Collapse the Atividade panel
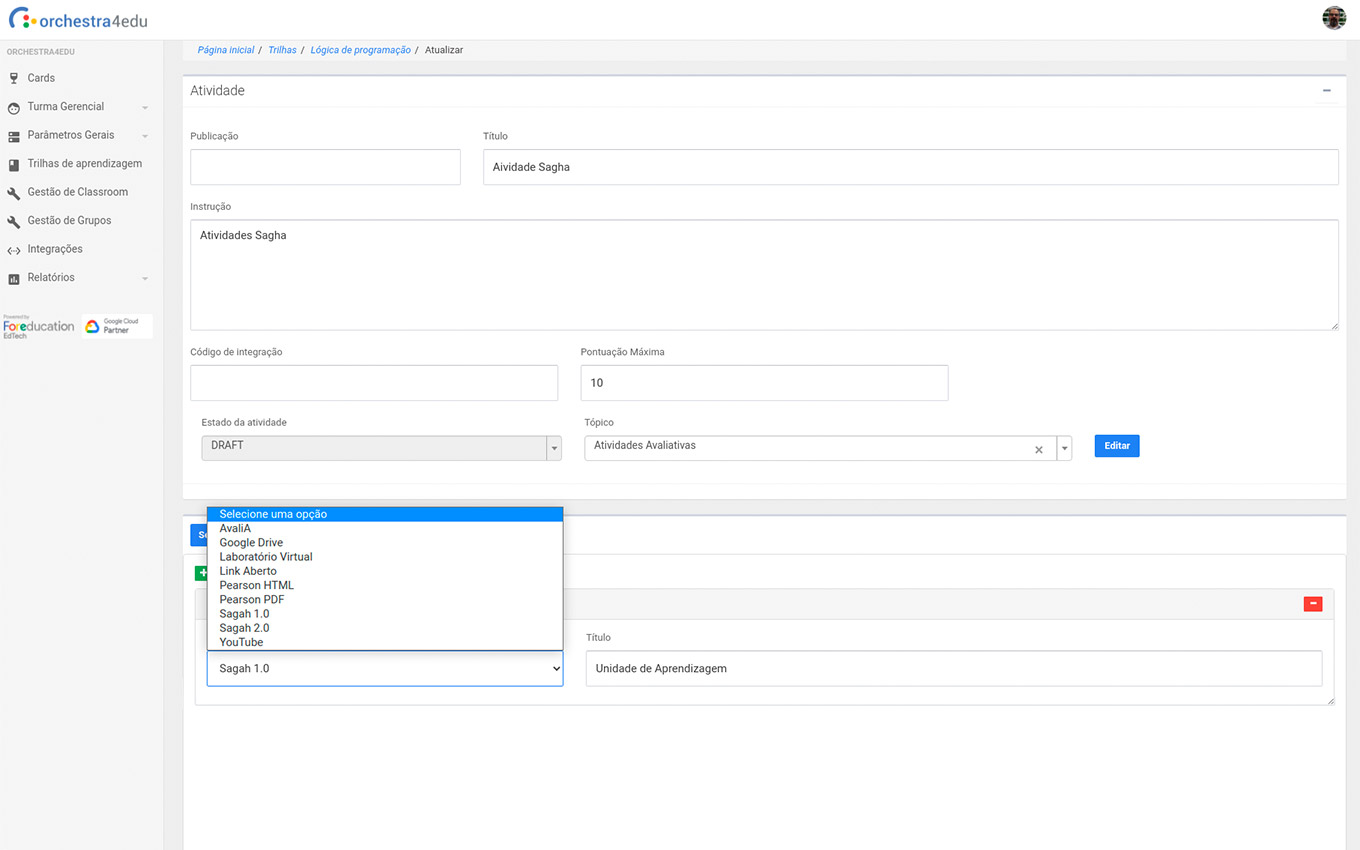The width and height of the screenshot is (1360, 850). pyautogui.click(x=1326, y=91)
